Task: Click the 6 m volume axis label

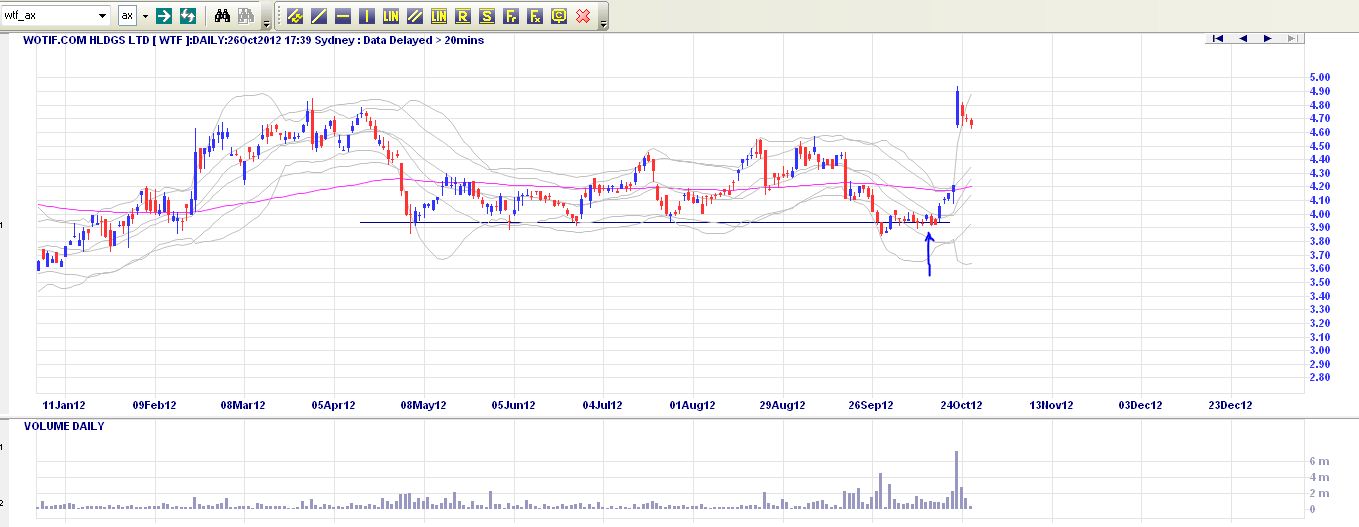Action: pyautogui.click(x=1318, y=462)
